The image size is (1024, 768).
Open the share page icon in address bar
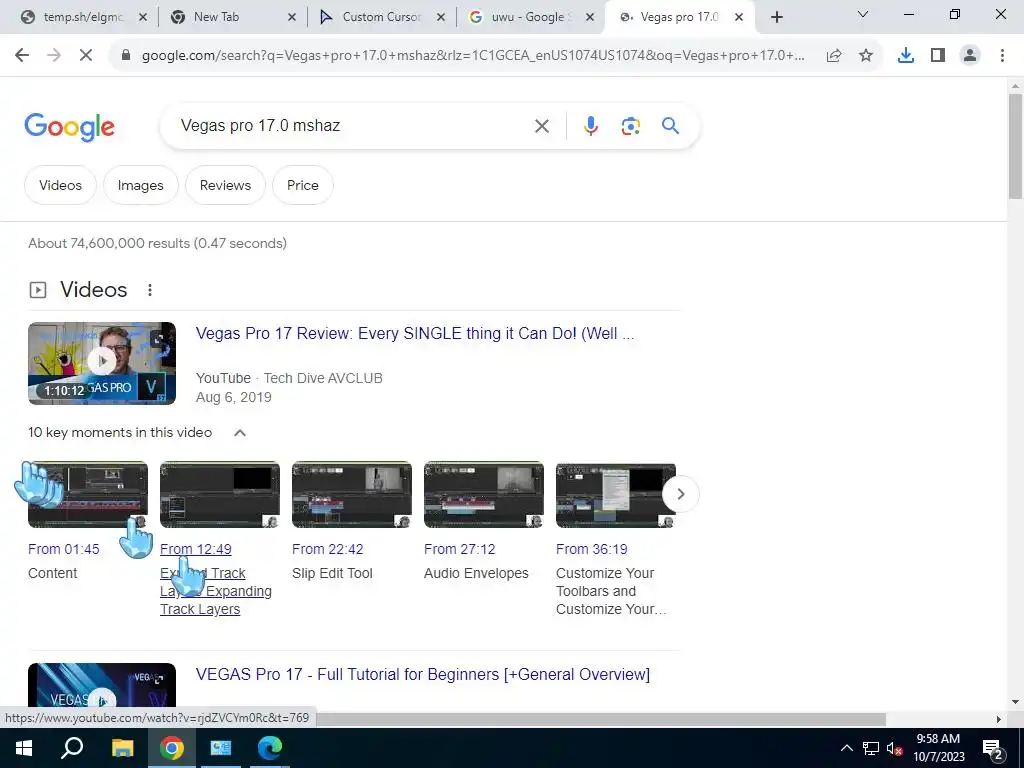tap(834, 56)
